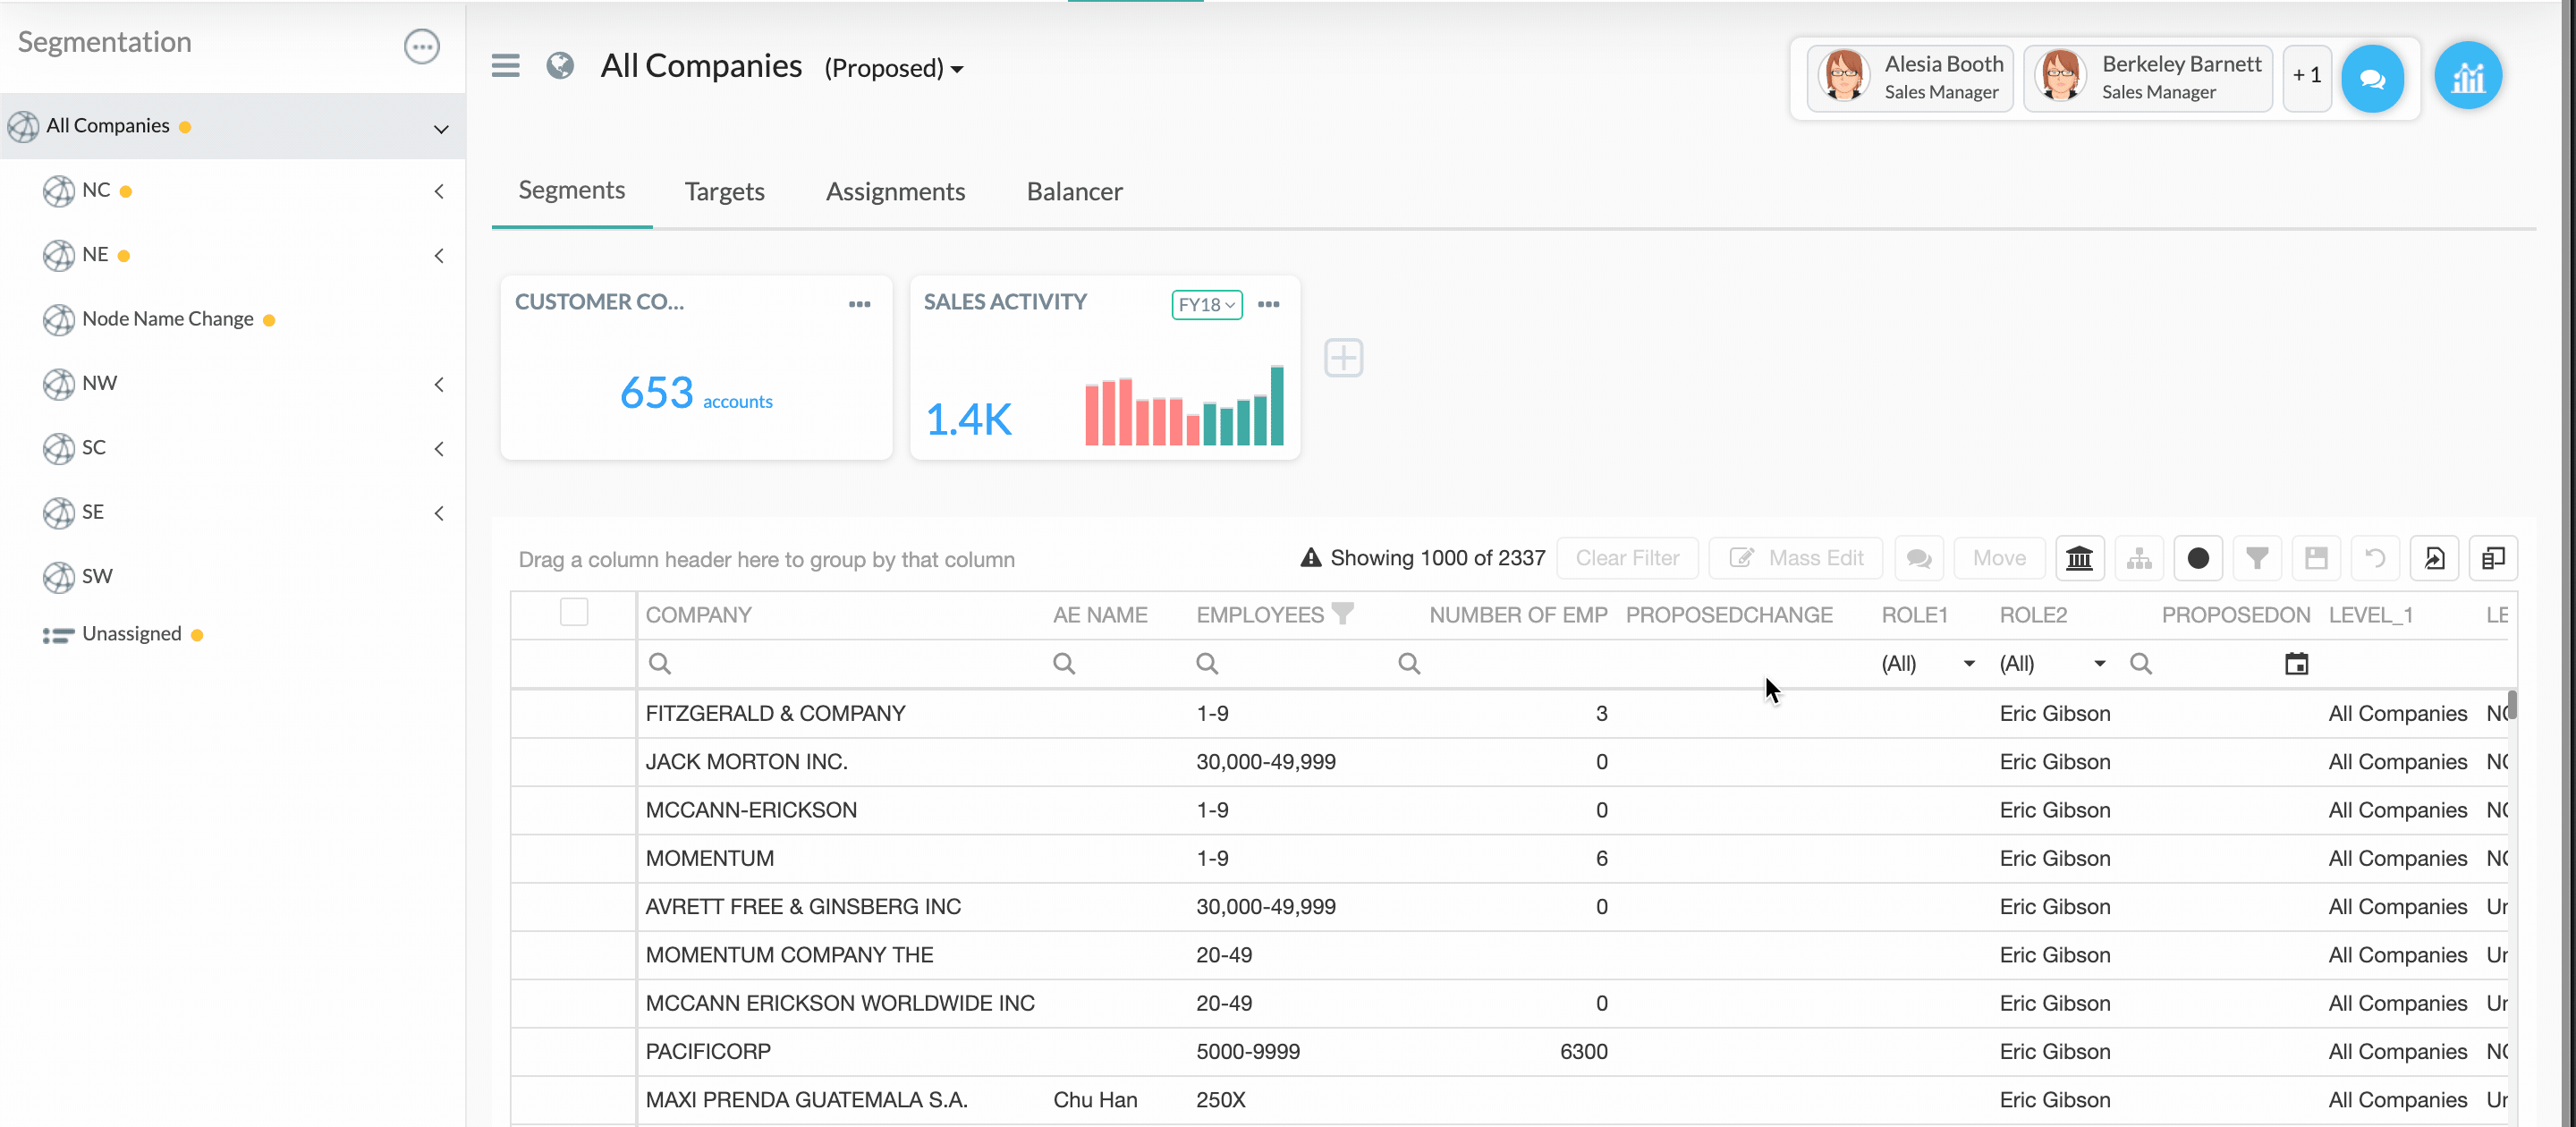Expand the NC tree node

point(439,191)
